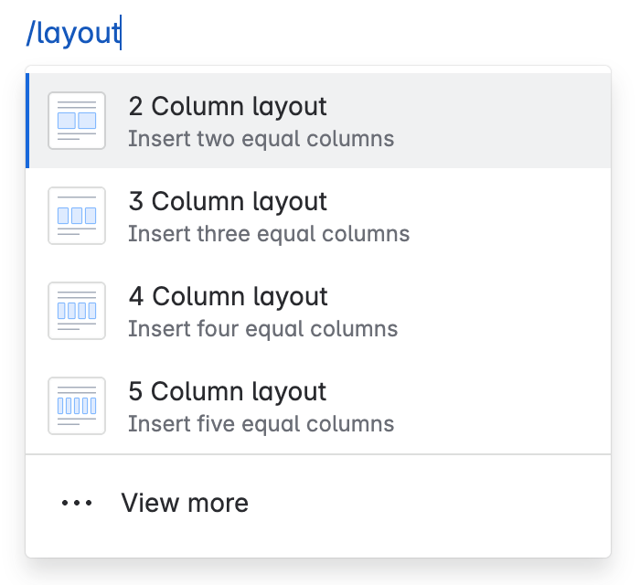The height and width of the screenshot is (585, 640).
Task: Select the "2 Column layout" title
Action: pos(227,107)
